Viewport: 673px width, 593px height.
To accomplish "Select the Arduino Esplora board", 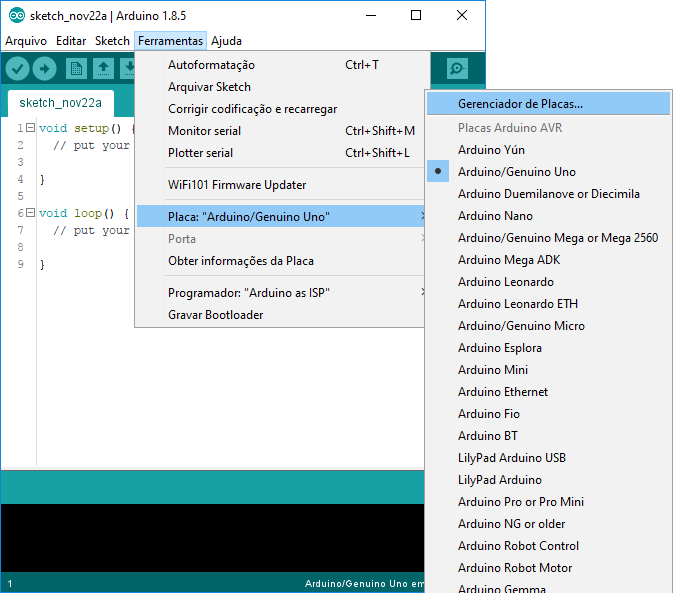I will (x=549, y=348).
